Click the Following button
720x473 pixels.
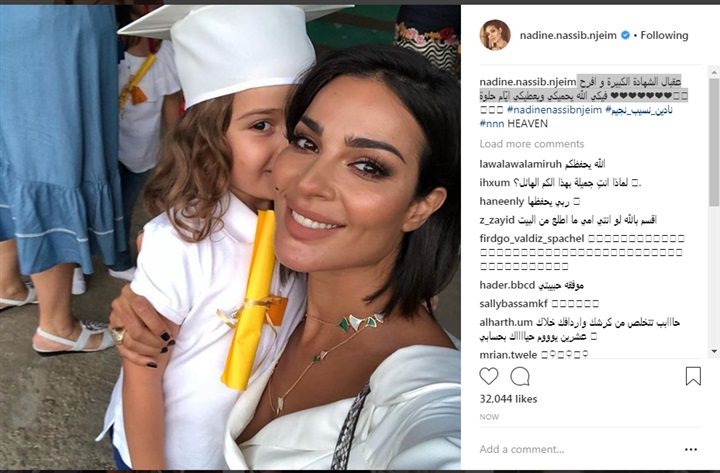tap(664, 35)
